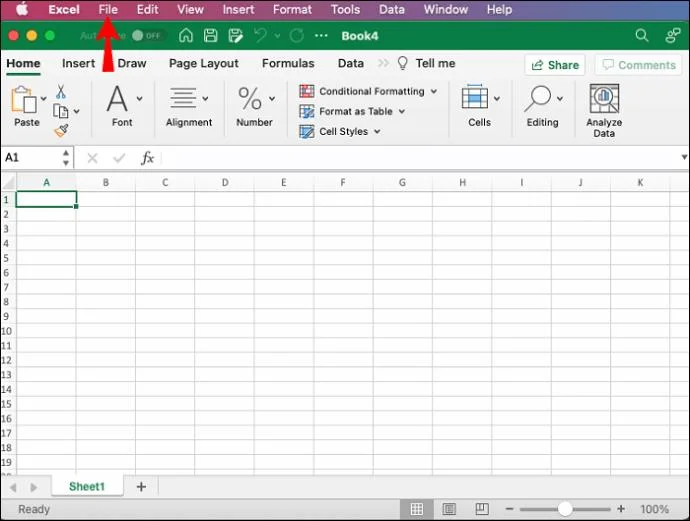Expand the Alignment group dropdown arrow
Image resolution: width=690 pixels, height=521 pixels.
click(x=205, y=99)
